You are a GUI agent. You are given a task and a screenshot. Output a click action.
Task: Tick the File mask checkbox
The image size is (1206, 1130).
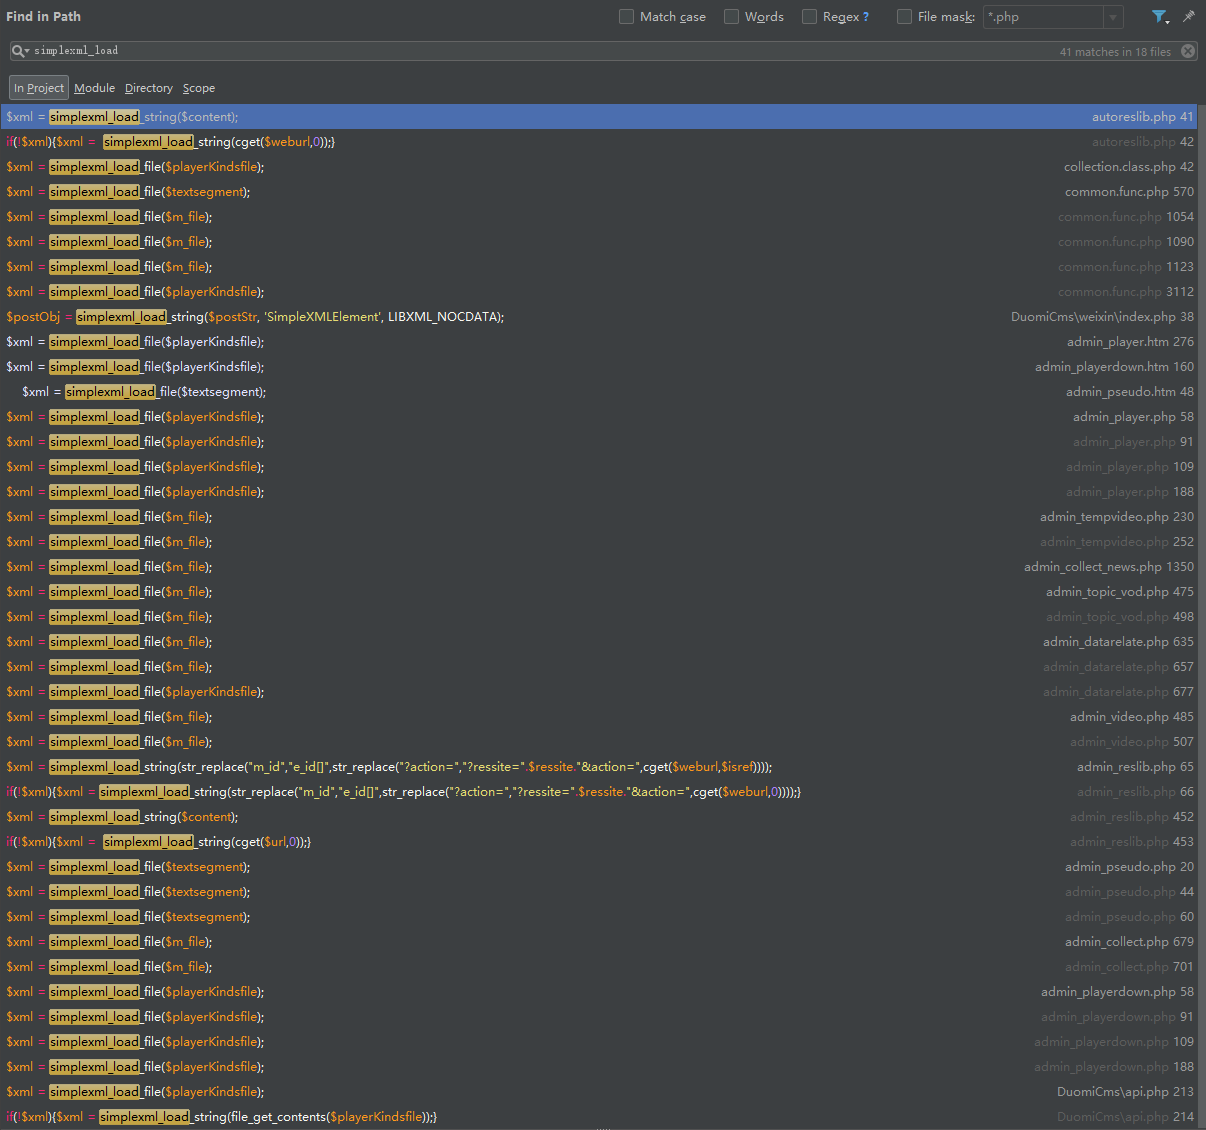coord(905,17)
